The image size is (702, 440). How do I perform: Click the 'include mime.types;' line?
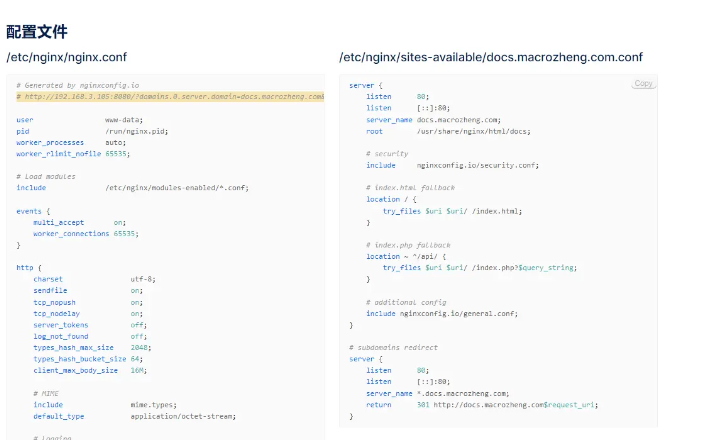105,405
